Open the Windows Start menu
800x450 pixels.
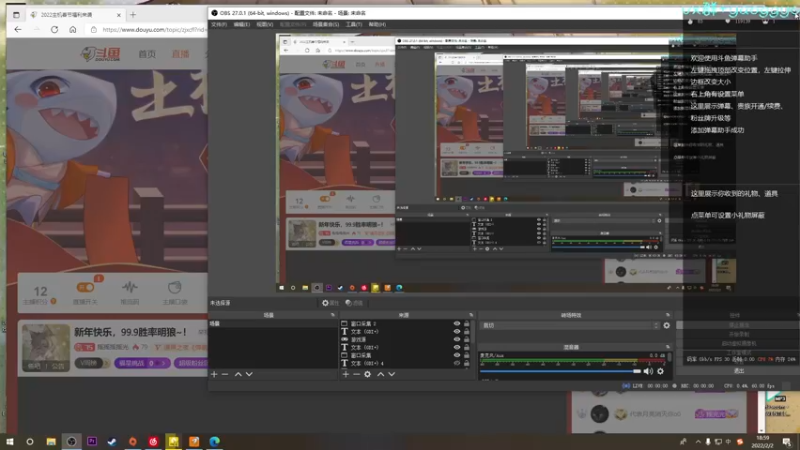[10, 441]
